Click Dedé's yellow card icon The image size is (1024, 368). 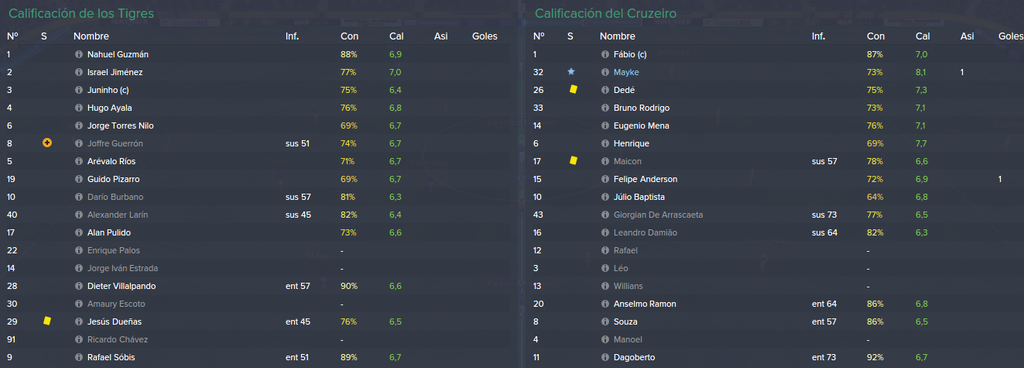[x=573, y=90]
